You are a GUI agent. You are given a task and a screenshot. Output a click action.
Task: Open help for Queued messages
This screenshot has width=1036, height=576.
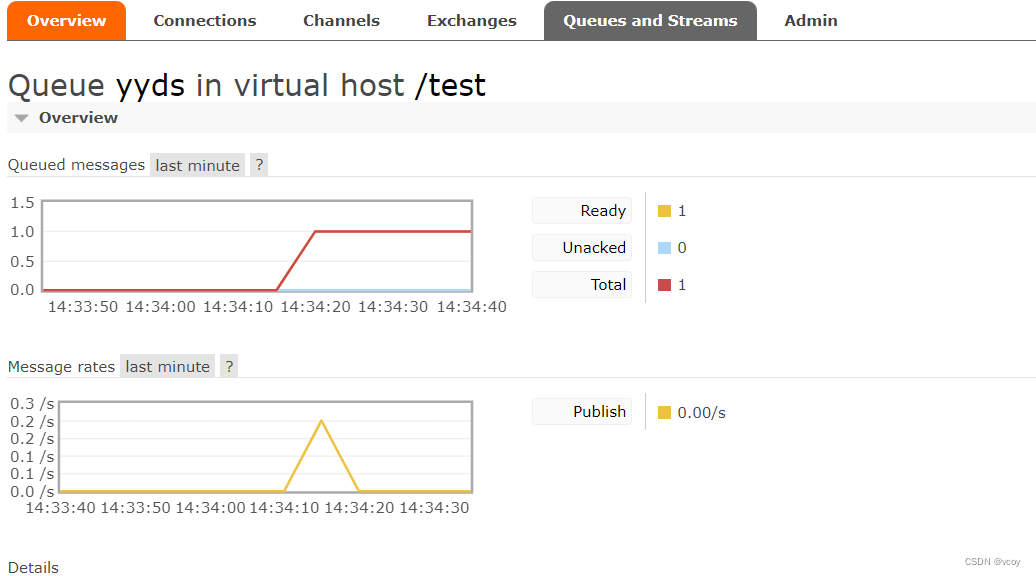point(259,165)
